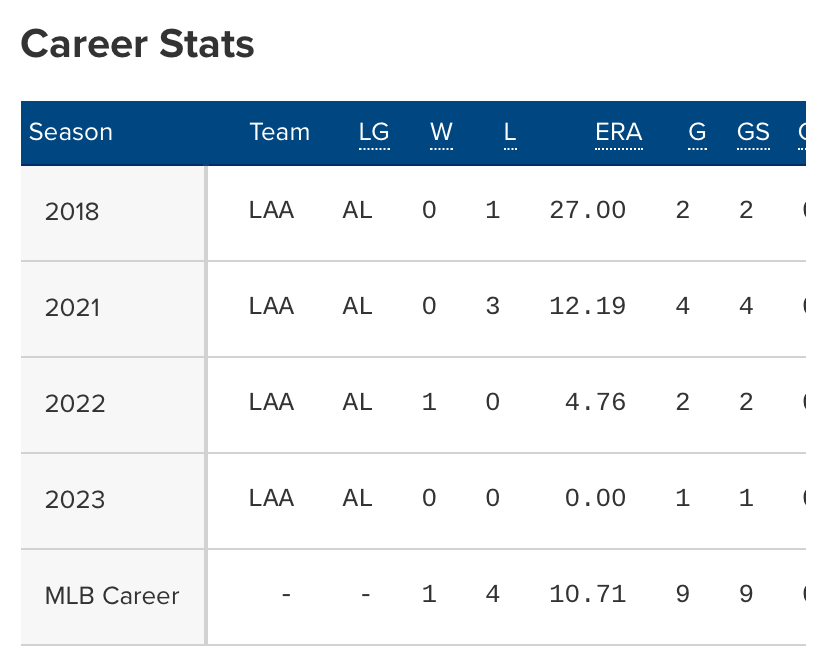Screen dimensions: 828x655
Task: Select the W column header
Action: (441, 132)
